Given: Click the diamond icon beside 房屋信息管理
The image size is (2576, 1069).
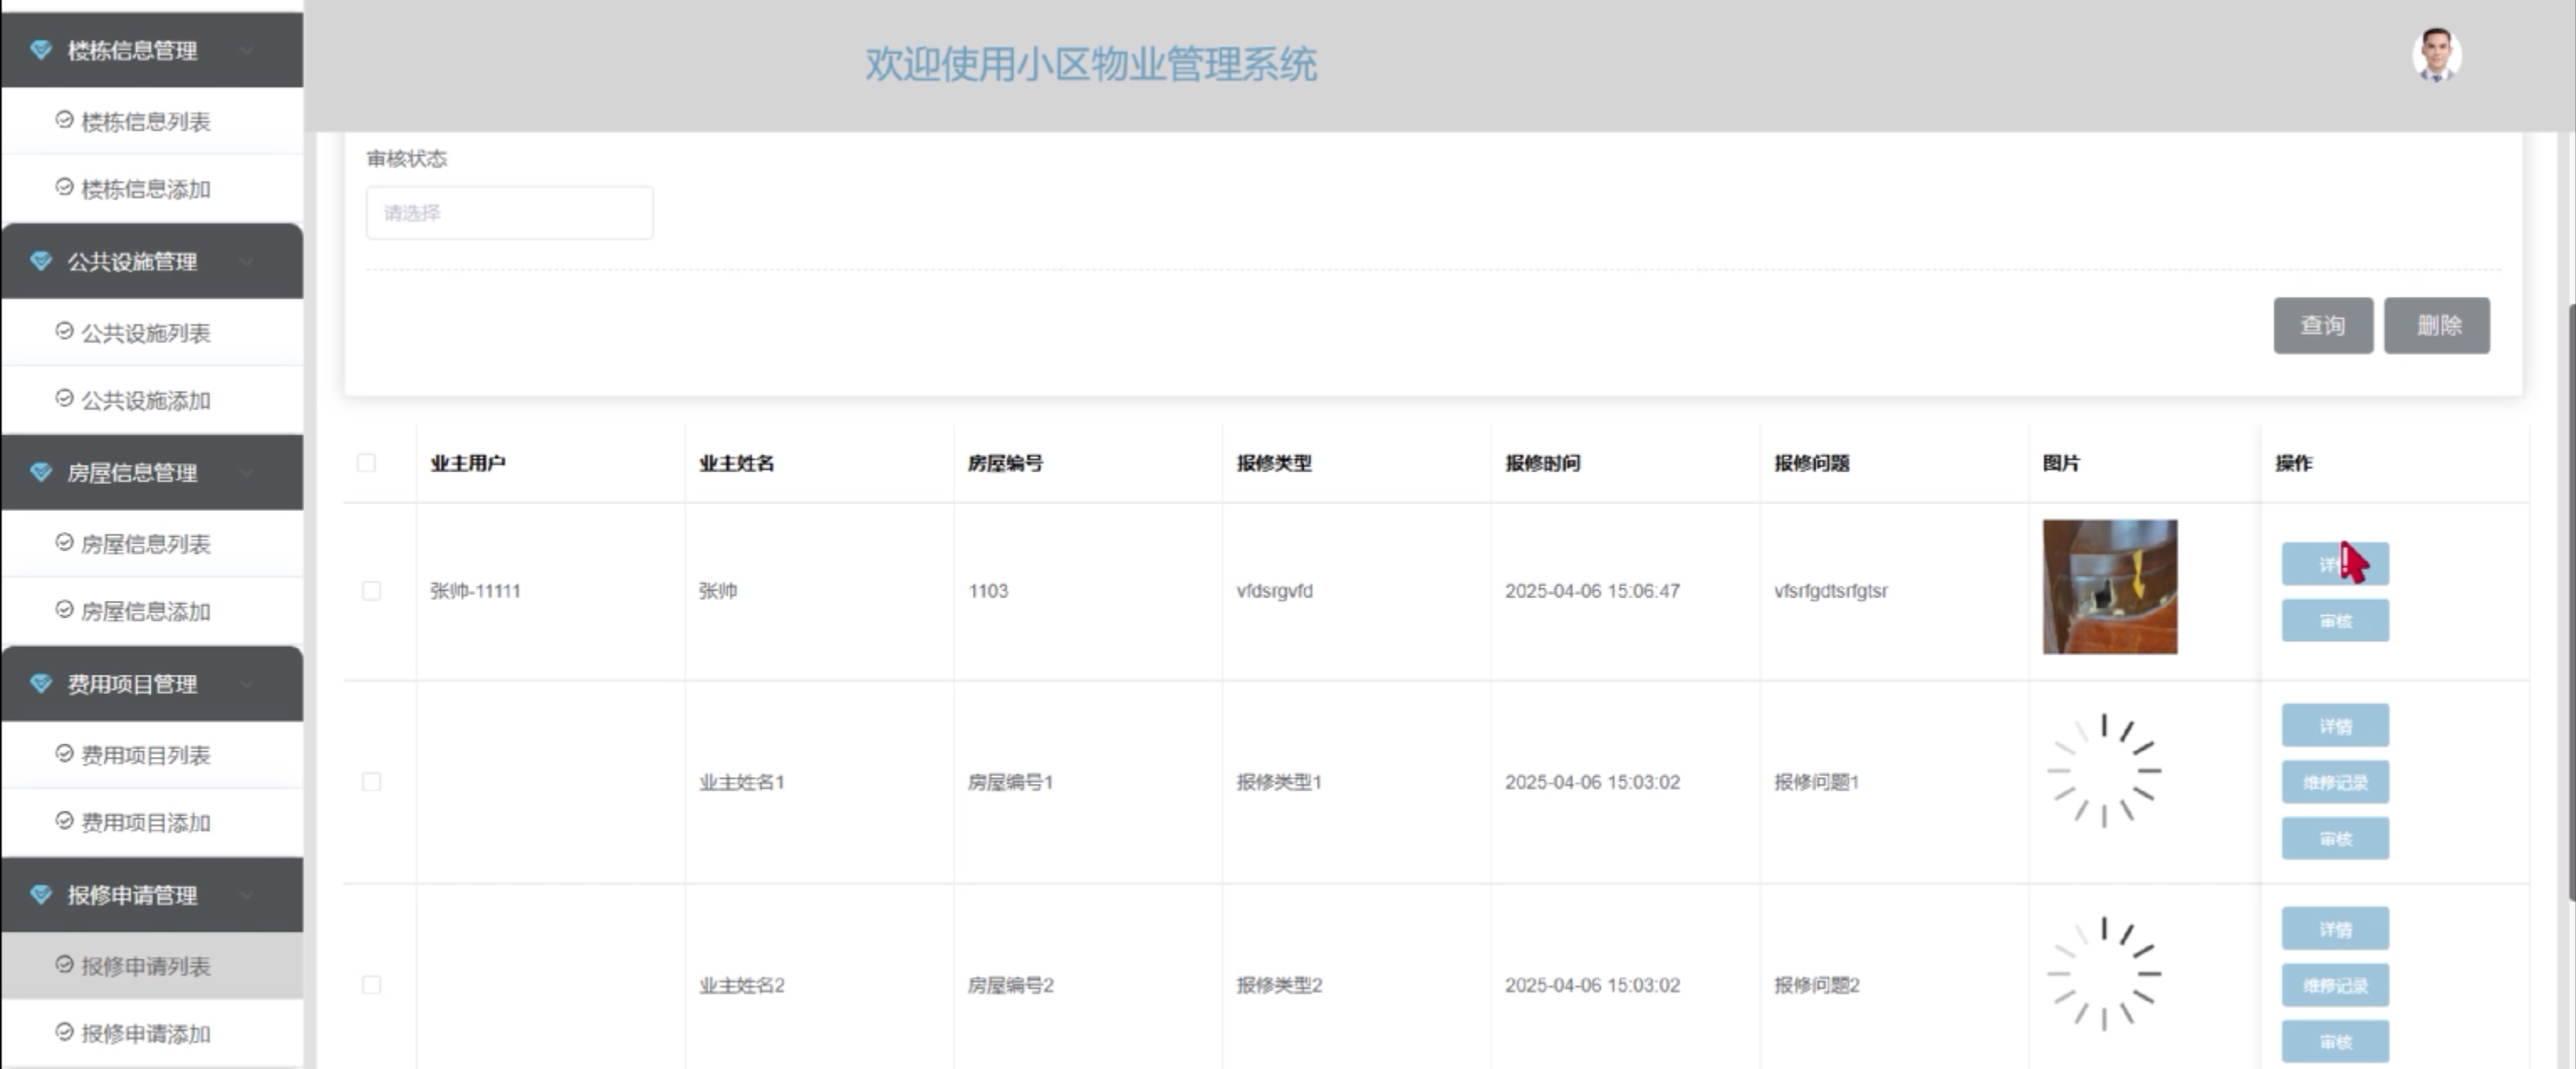Looking at the screenshot, I should coord(41,472).
